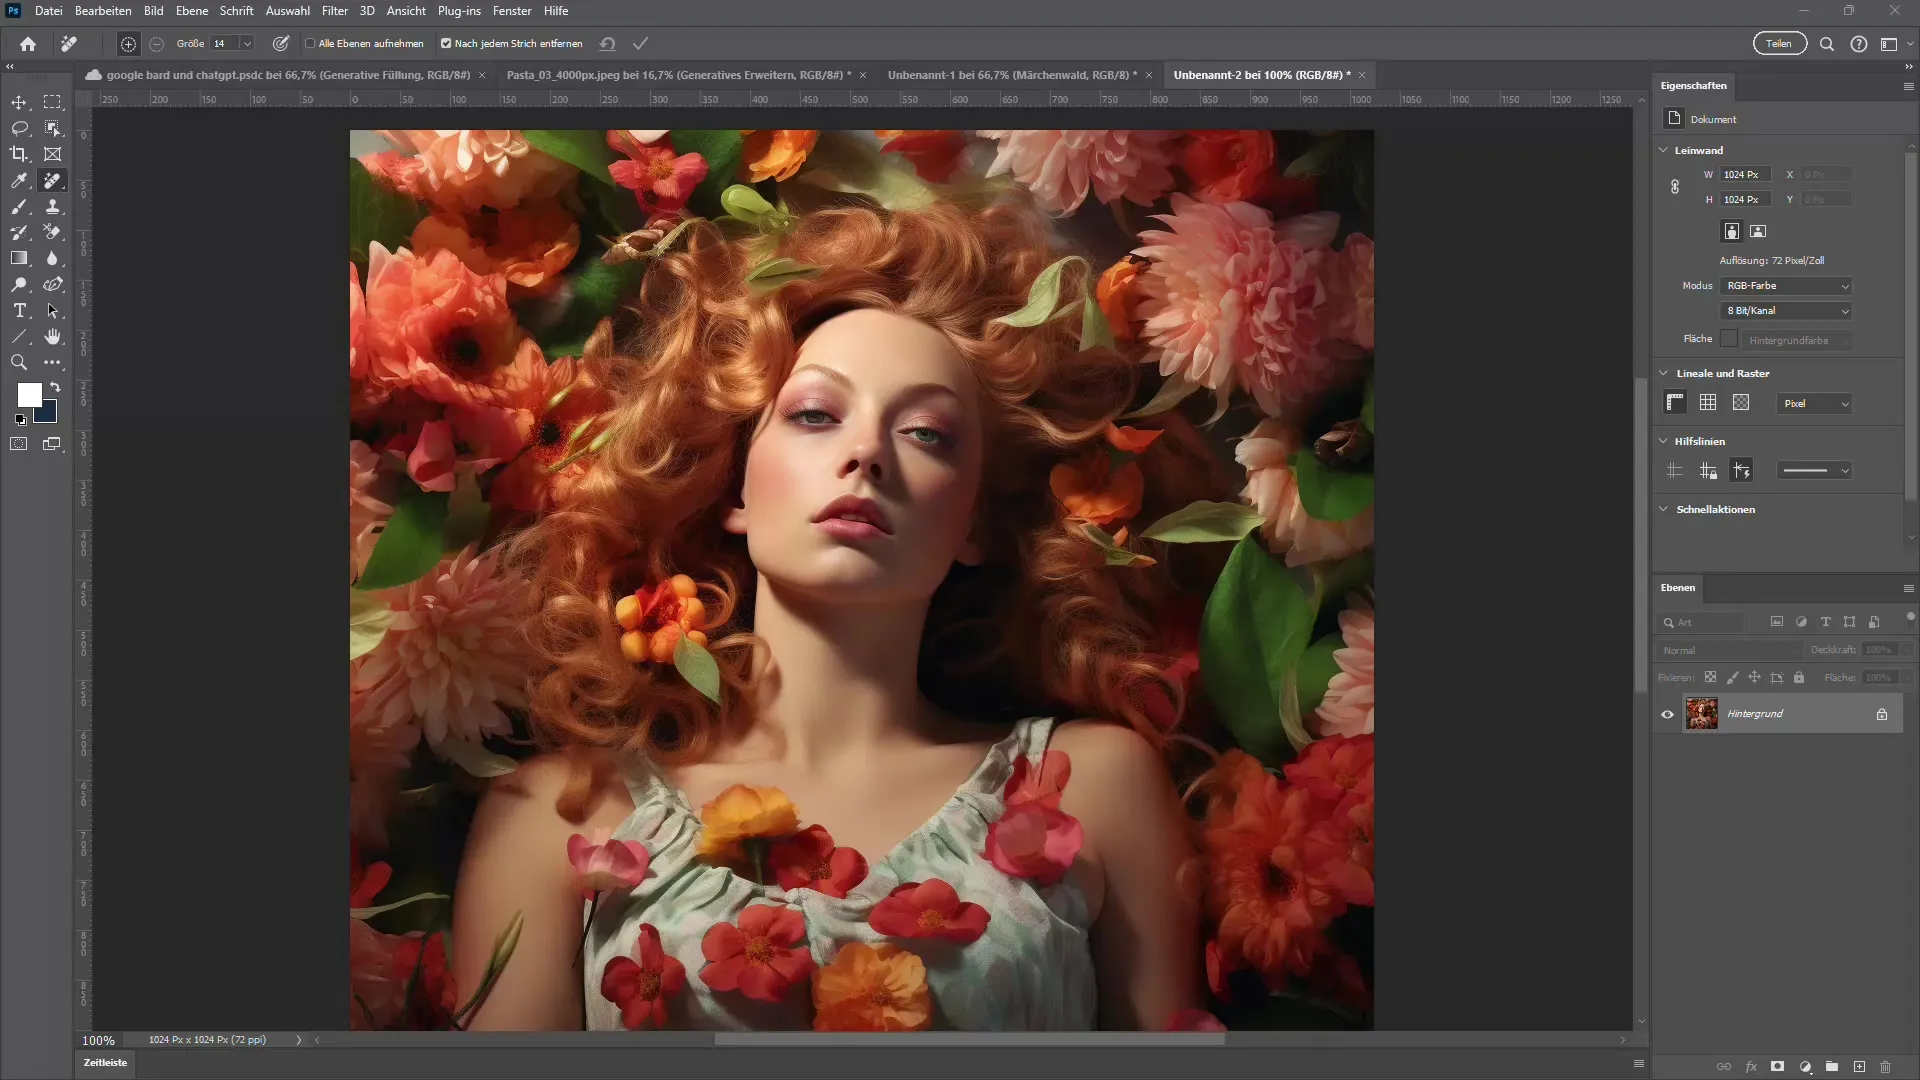Toggle Quick Mask mode
The width and height of the screenshot is (1920, 1080).
pyautogui.click(x=19, y=444)
